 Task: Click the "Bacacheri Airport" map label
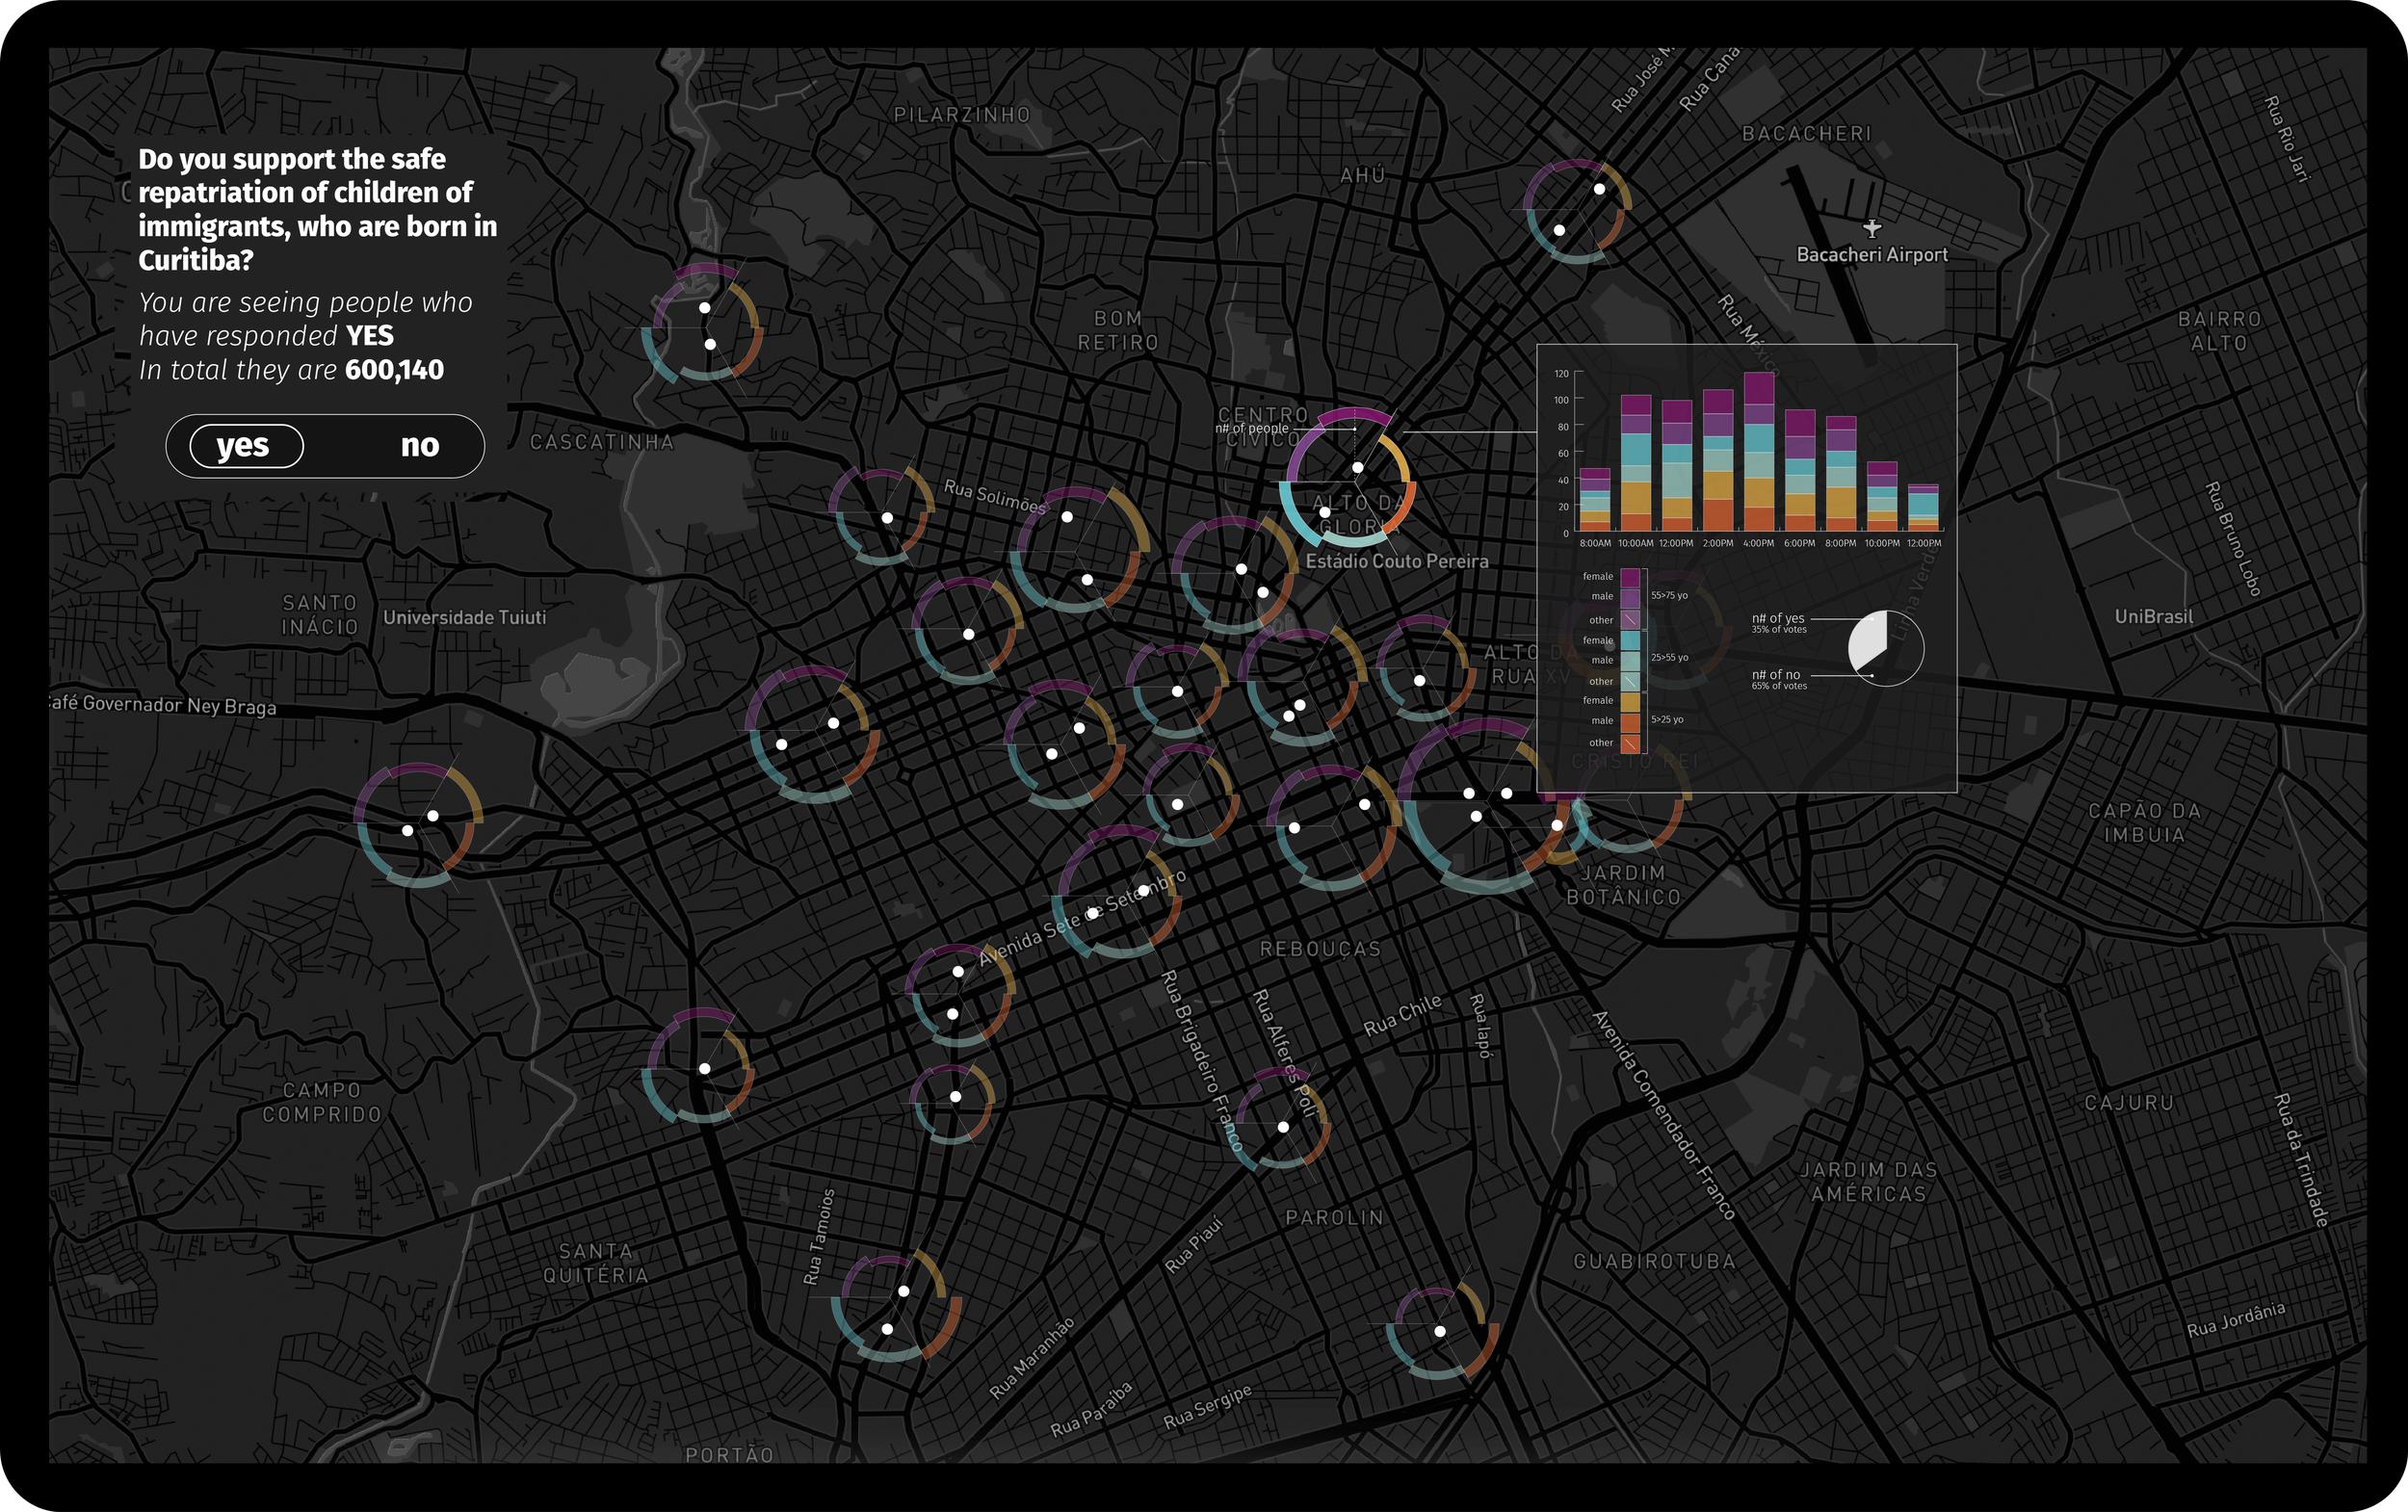1872,255
